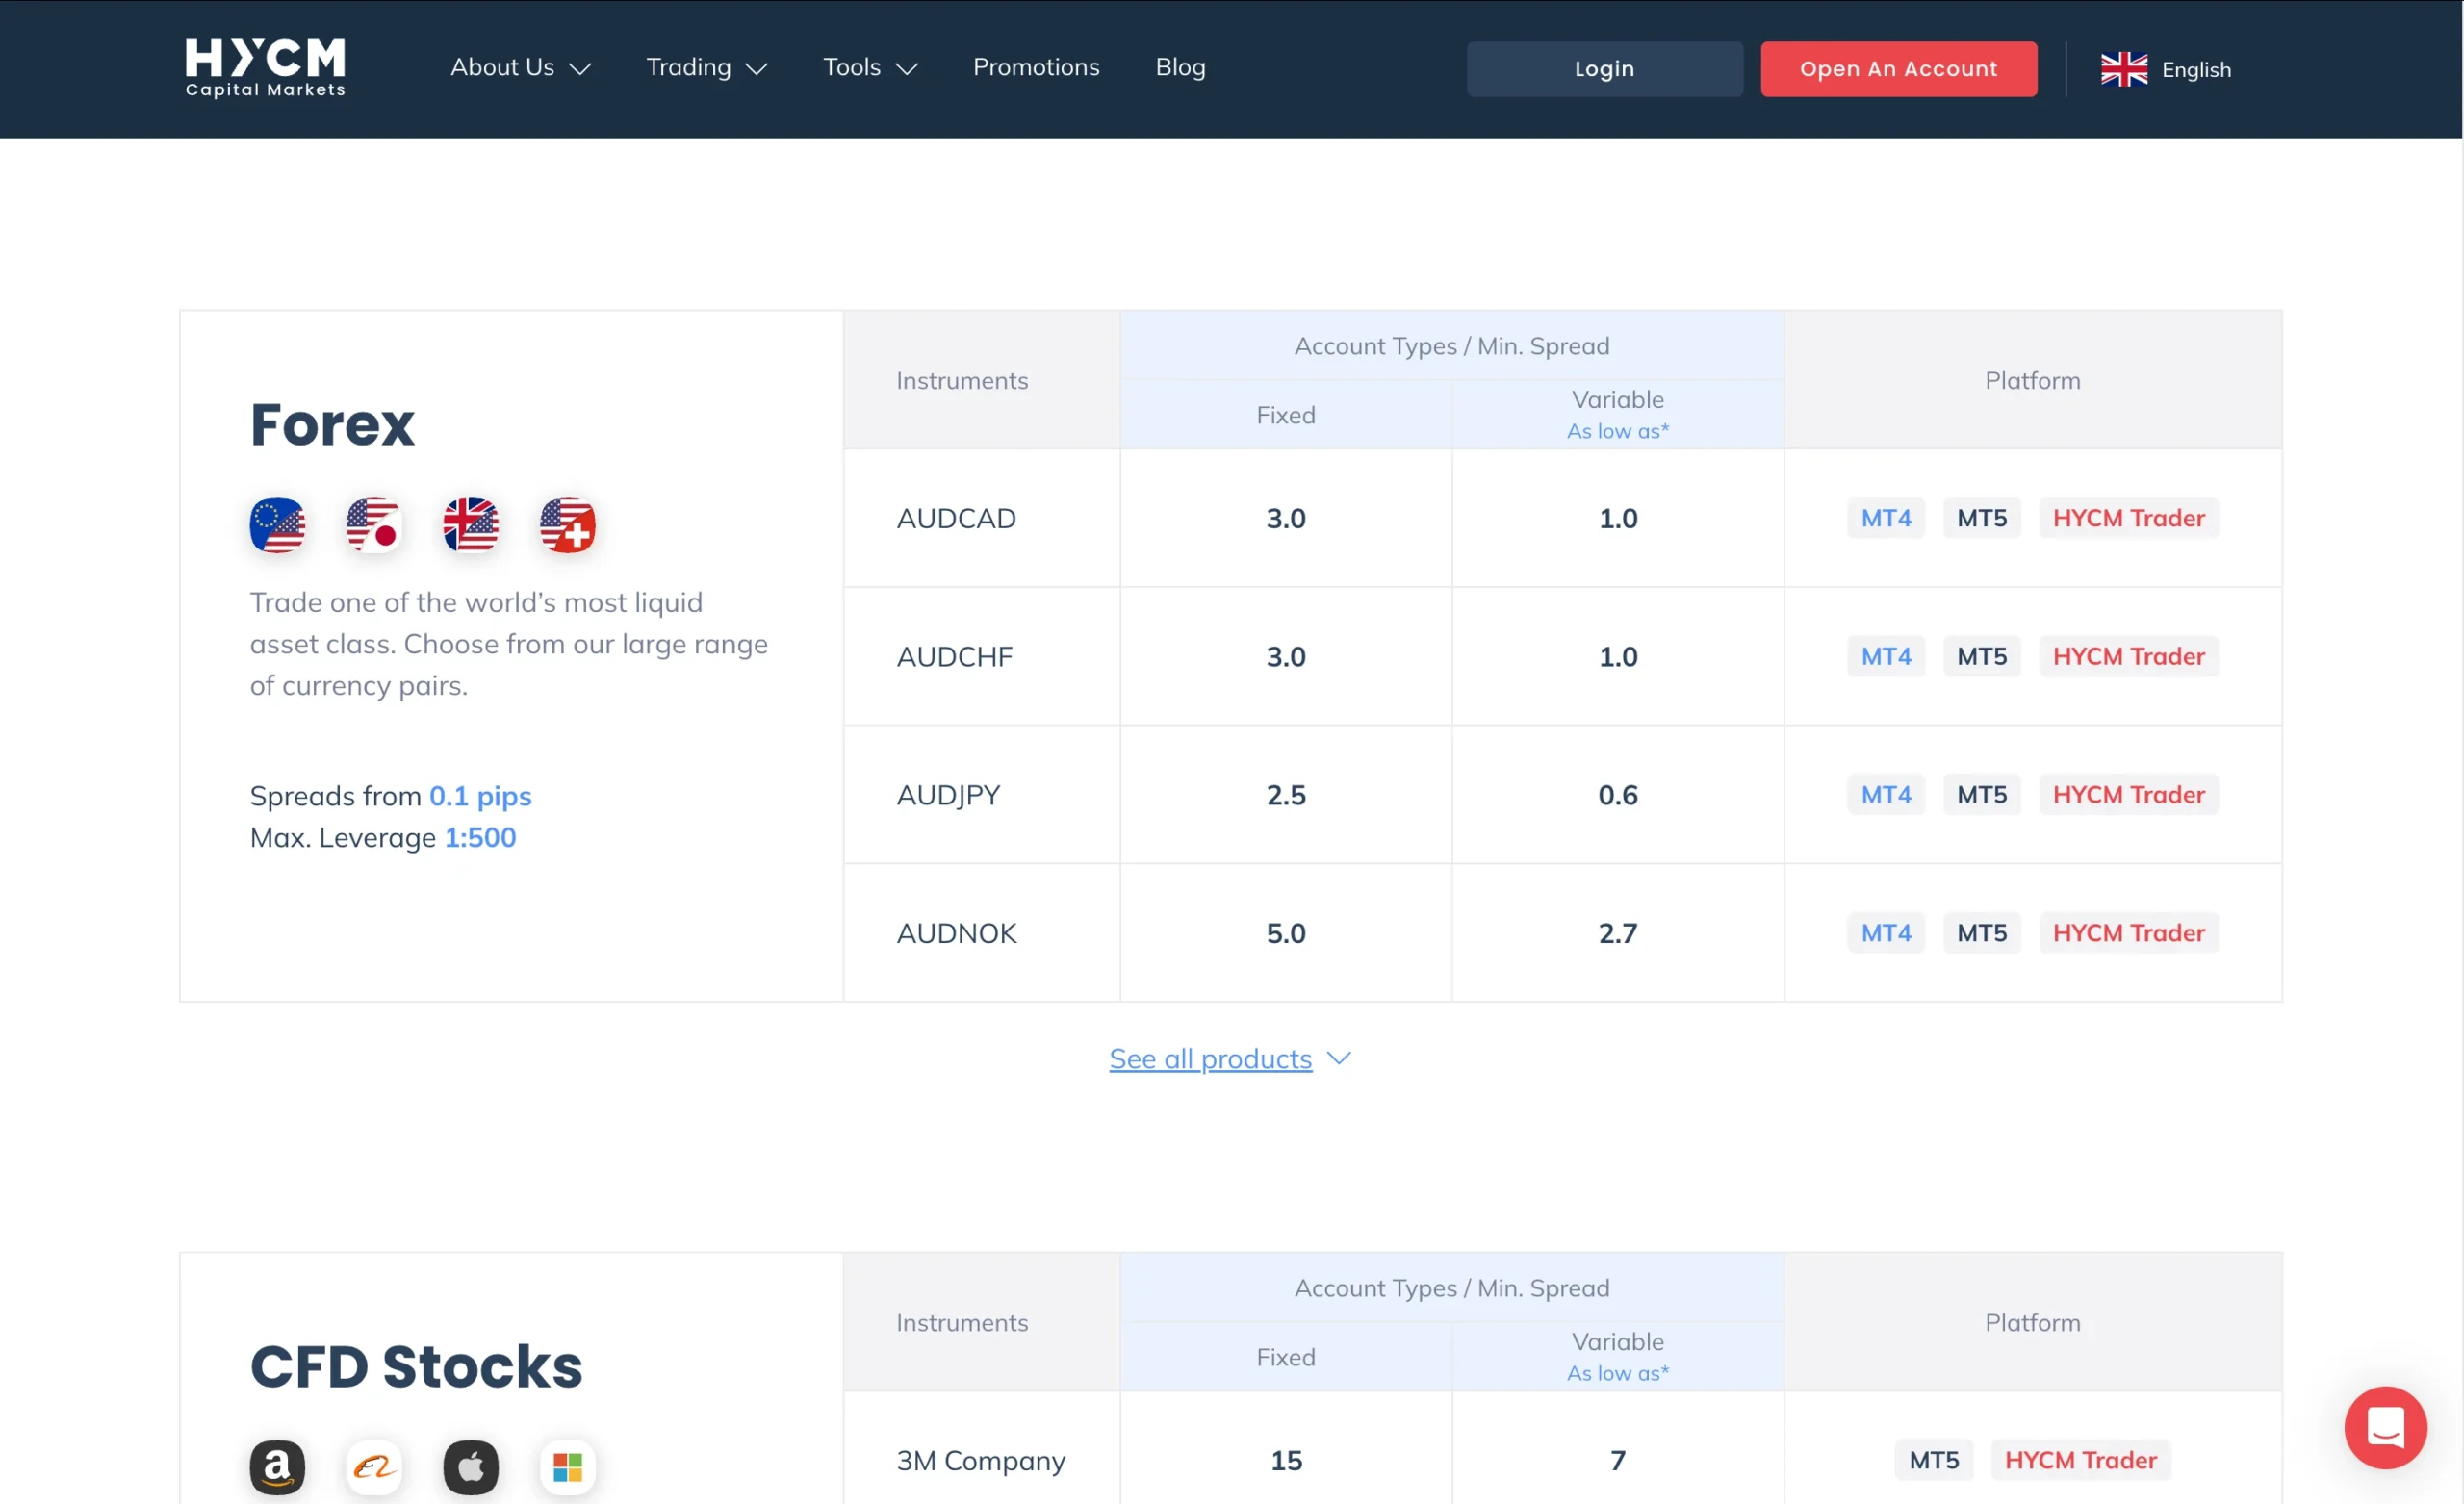Click the See all products link
Screen dimensions: 2464x1504
click(x=1210, y=1058)
